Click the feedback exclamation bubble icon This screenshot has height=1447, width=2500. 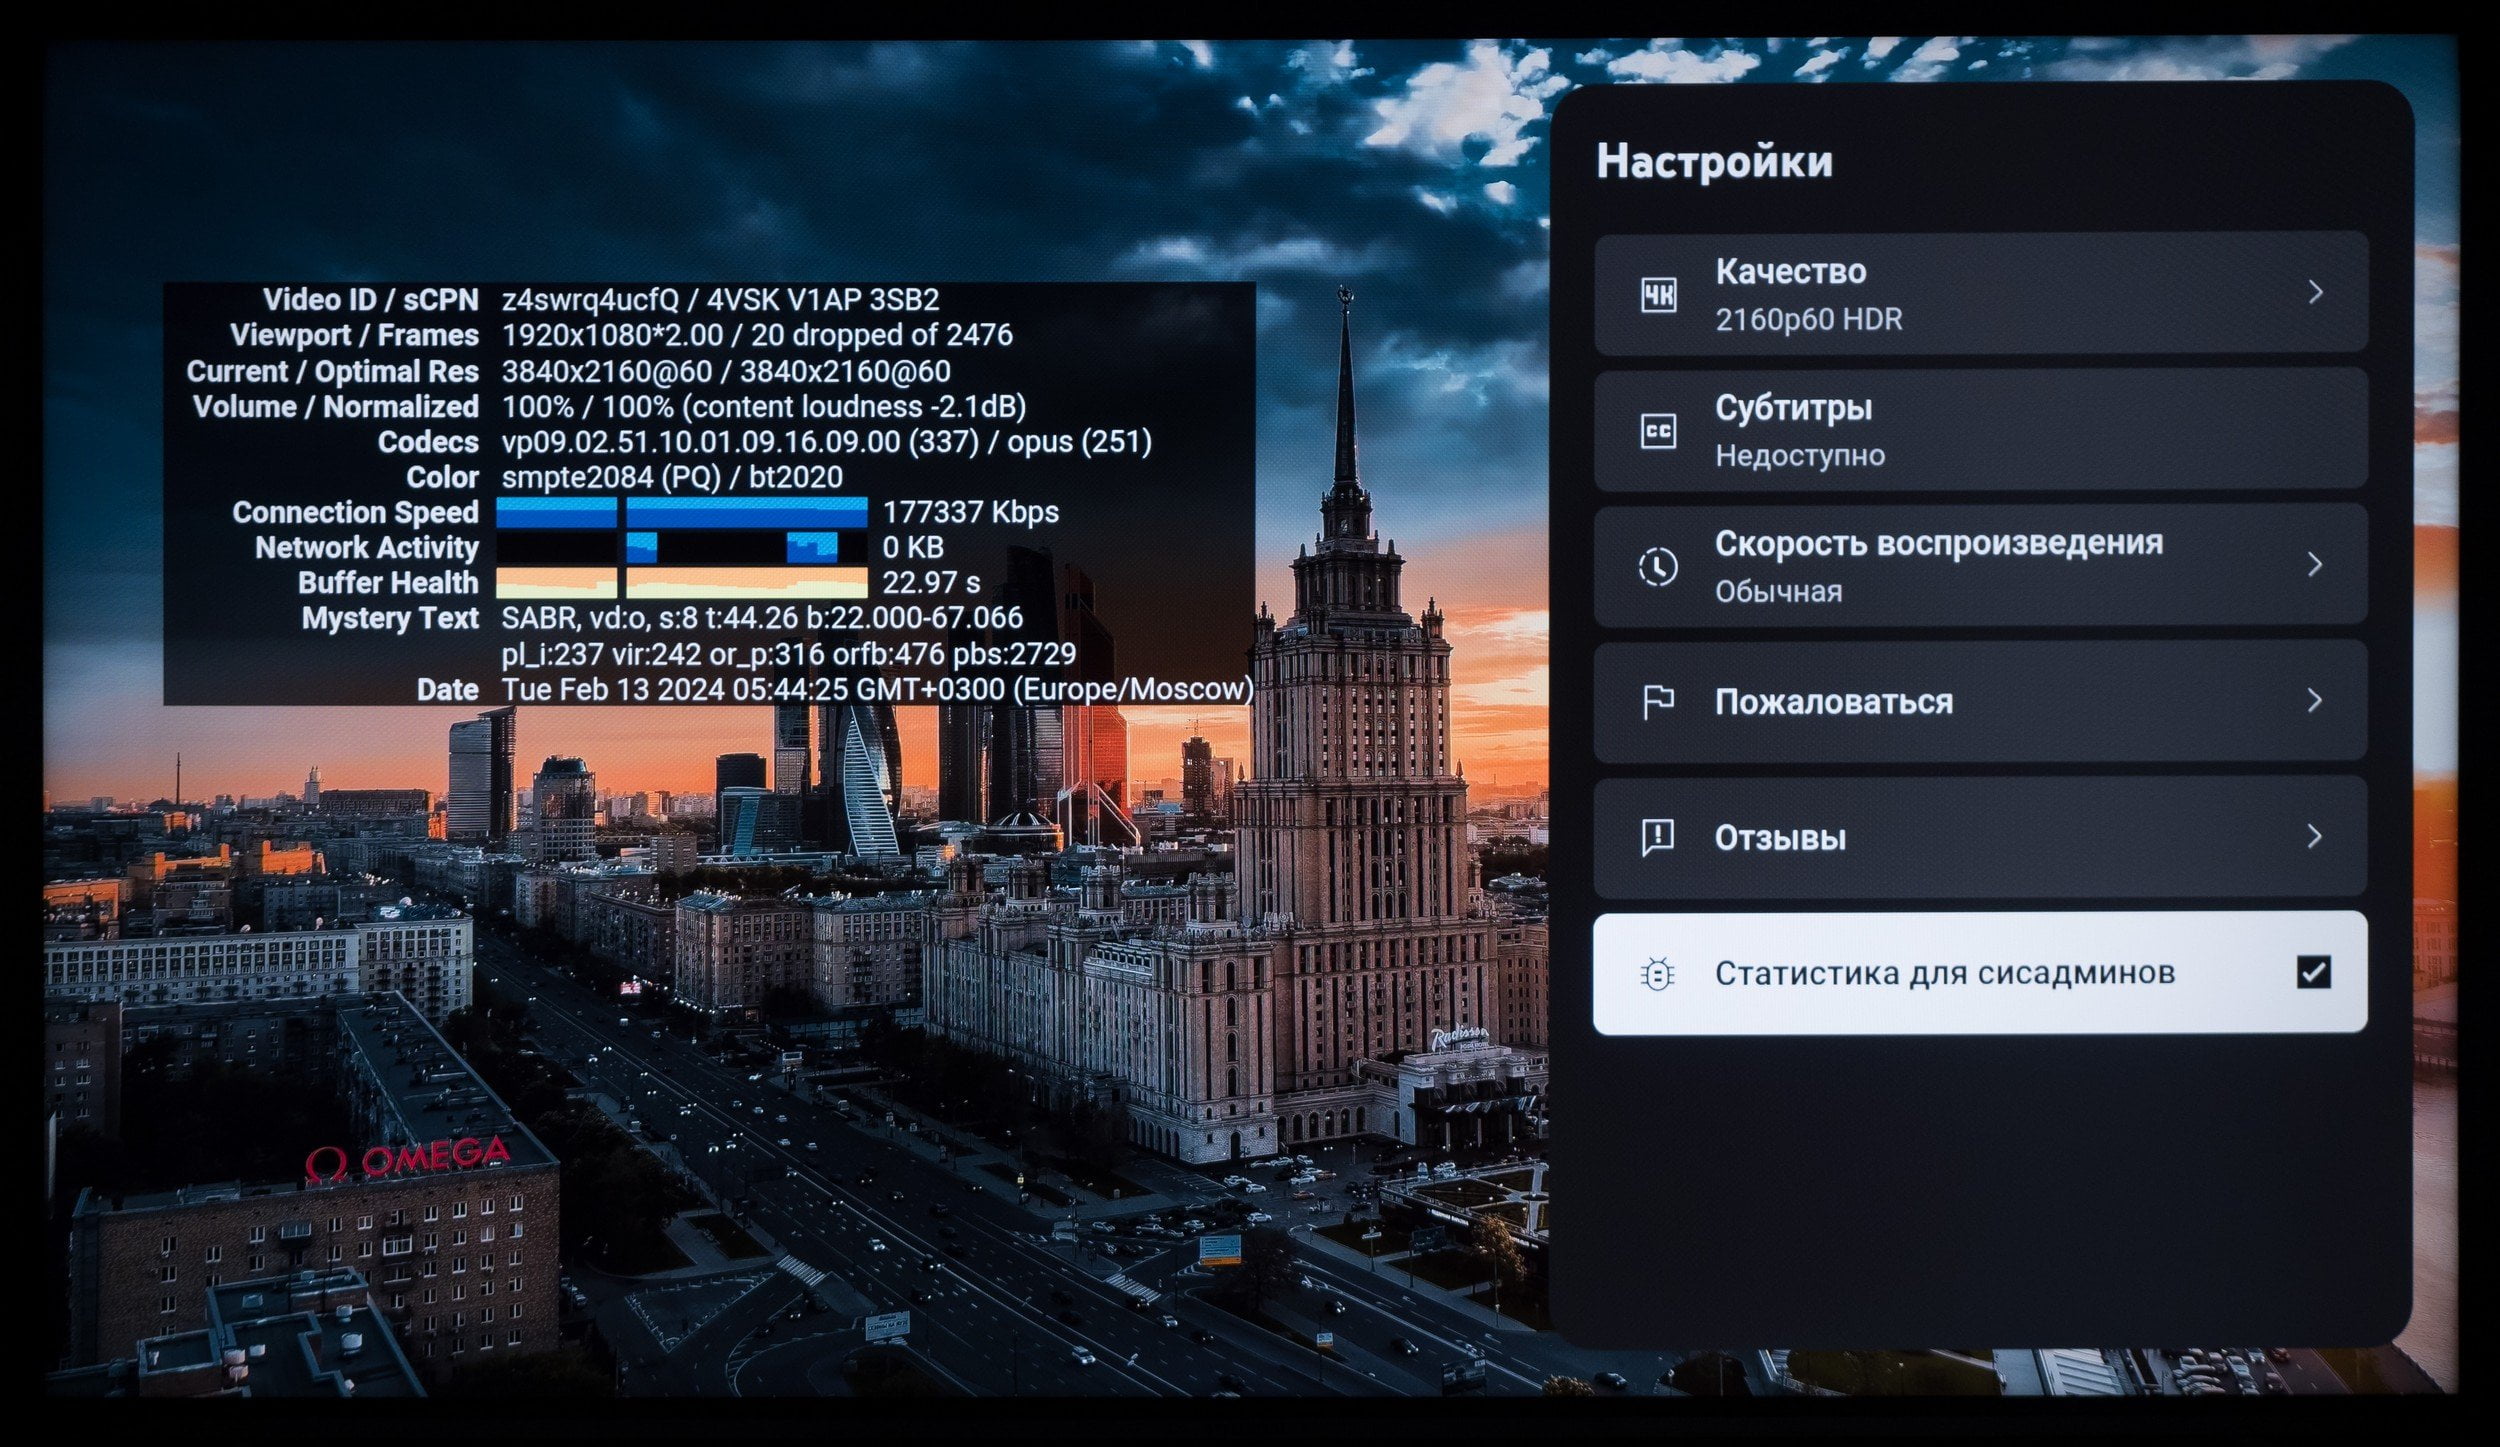1658,838
